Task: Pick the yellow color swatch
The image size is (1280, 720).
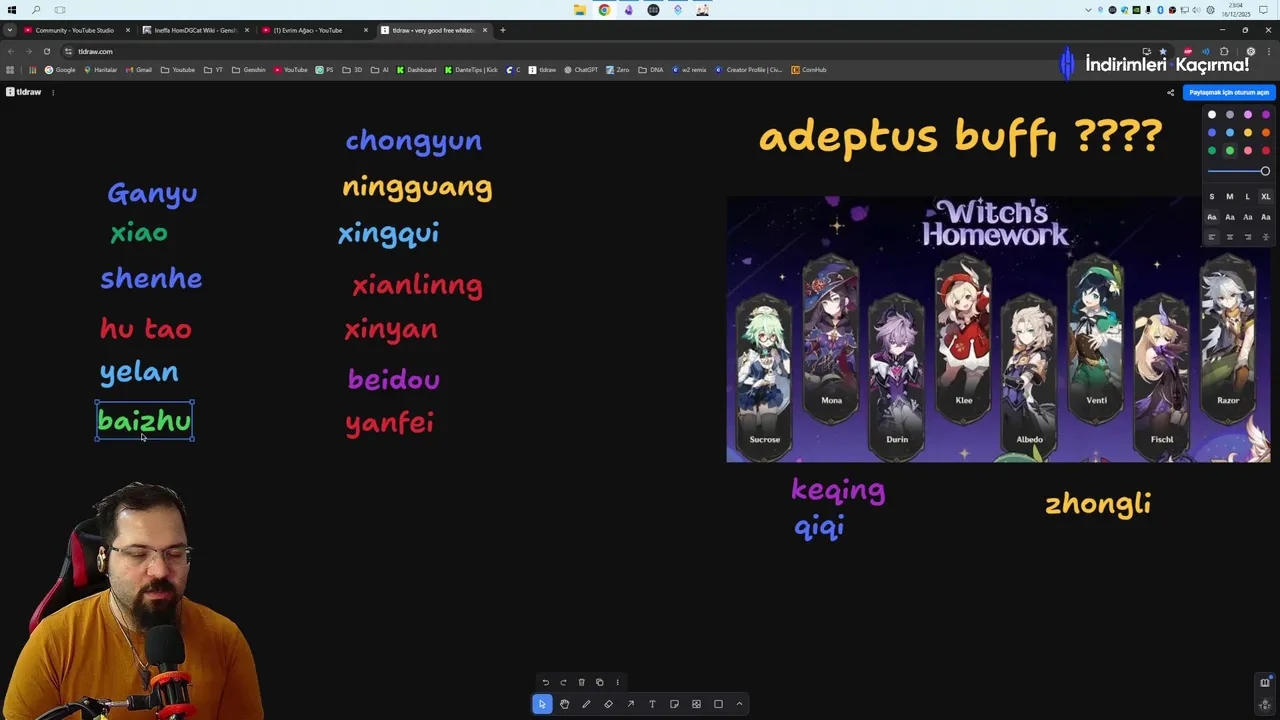Action: [1248, 133]
